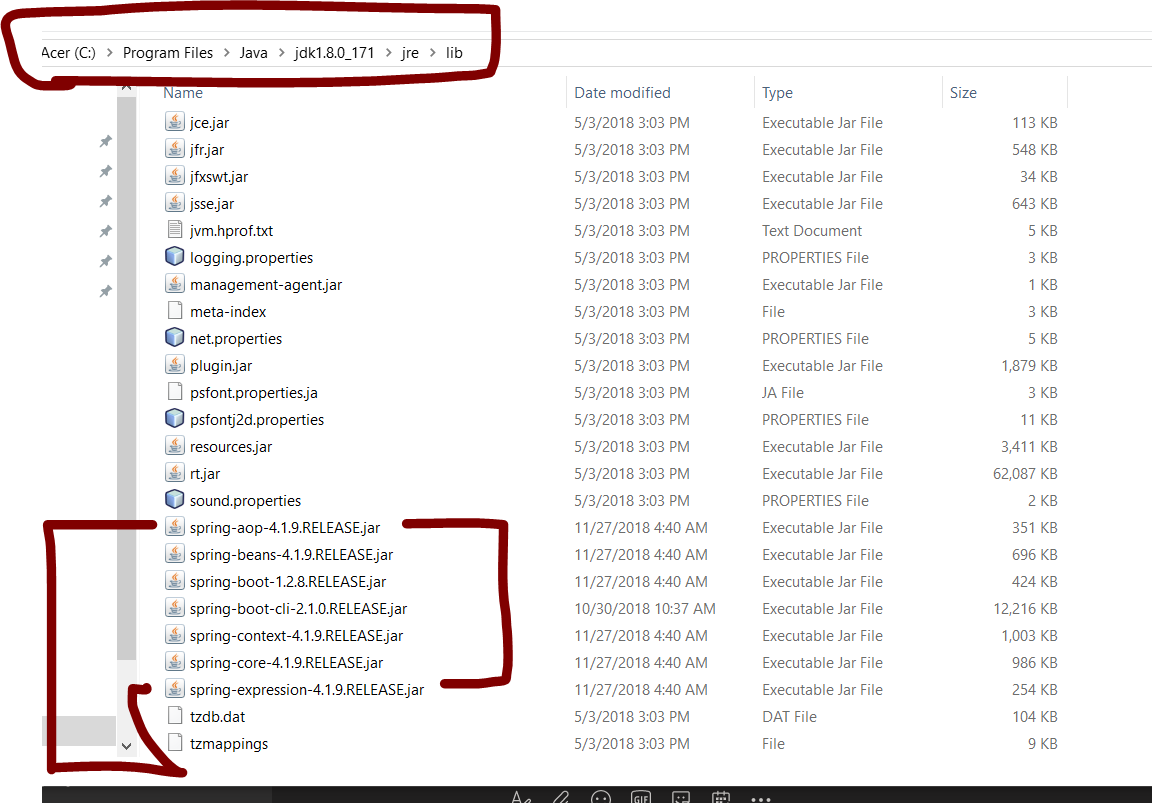Select the jvm.hprof.txt file name
The image size is (1152, 803).
[x=231, y=231]
